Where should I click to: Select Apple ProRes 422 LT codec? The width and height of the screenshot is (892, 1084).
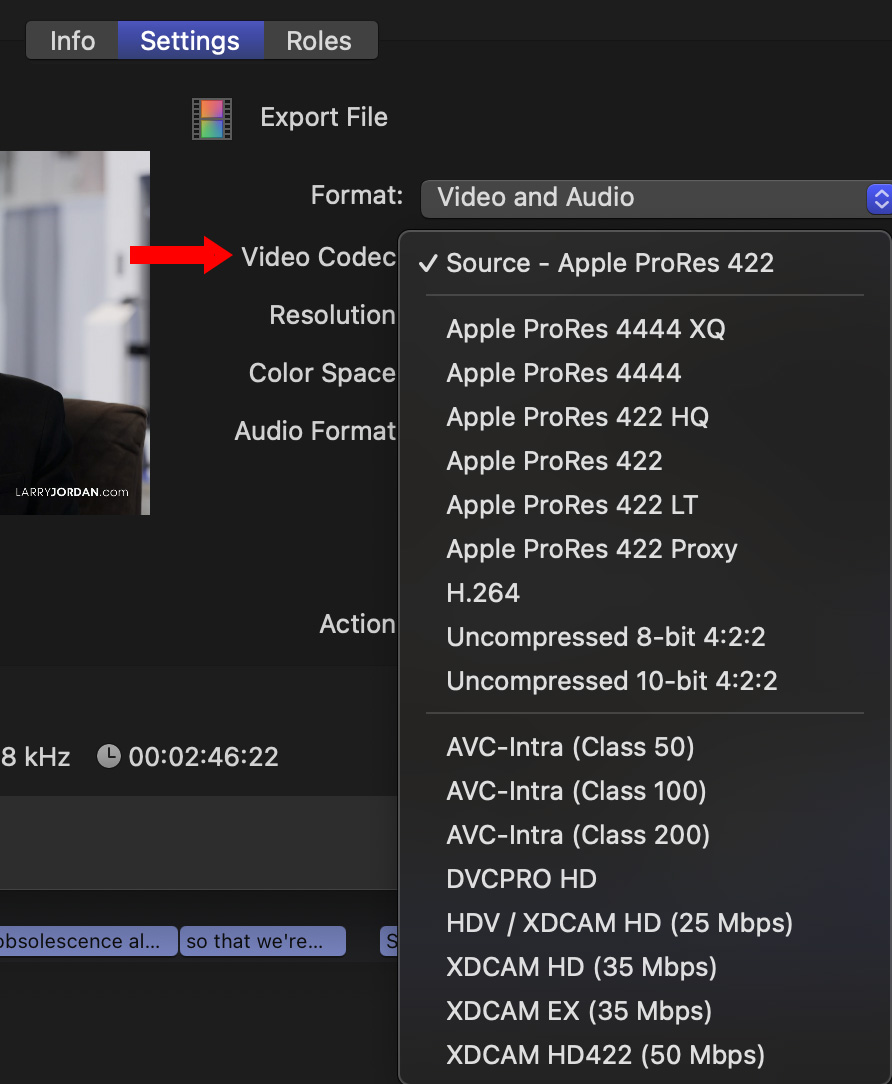[572, 505]
